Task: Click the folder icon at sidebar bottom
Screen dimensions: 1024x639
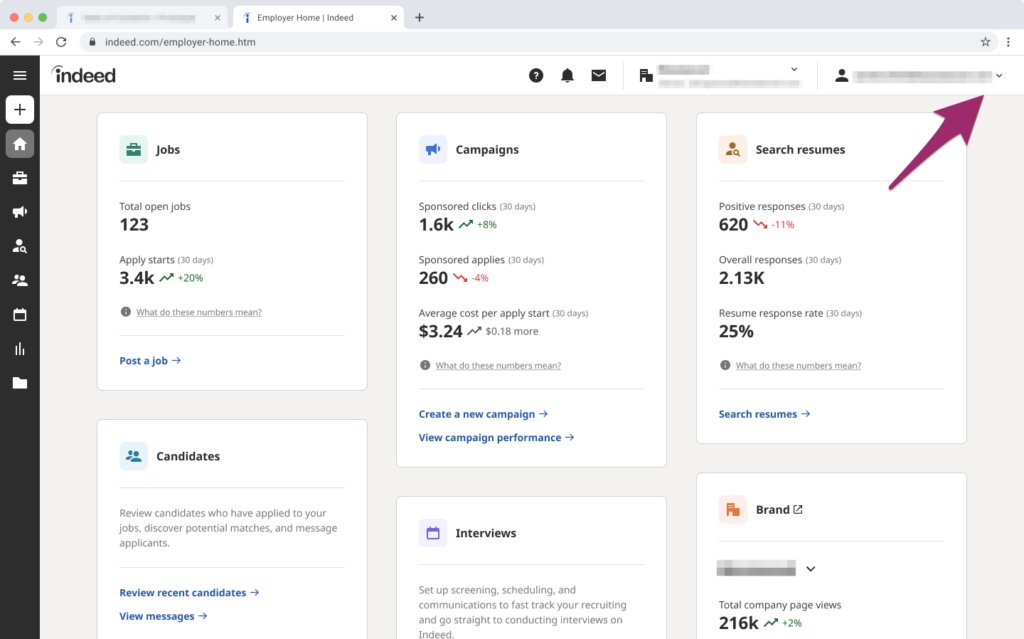Action: click(x=20, y=382)
